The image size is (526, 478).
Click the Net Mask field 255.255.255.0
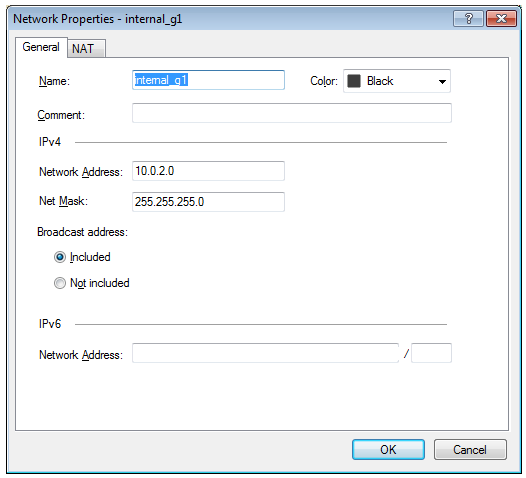208,202
